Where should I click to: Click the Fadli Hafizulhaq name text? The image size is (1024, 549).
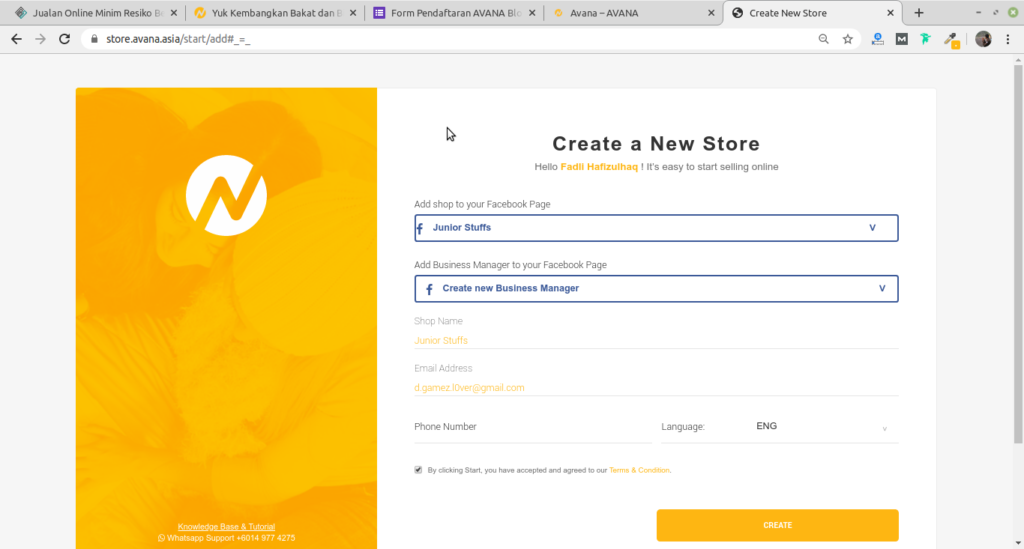click(x=599, y=167)
